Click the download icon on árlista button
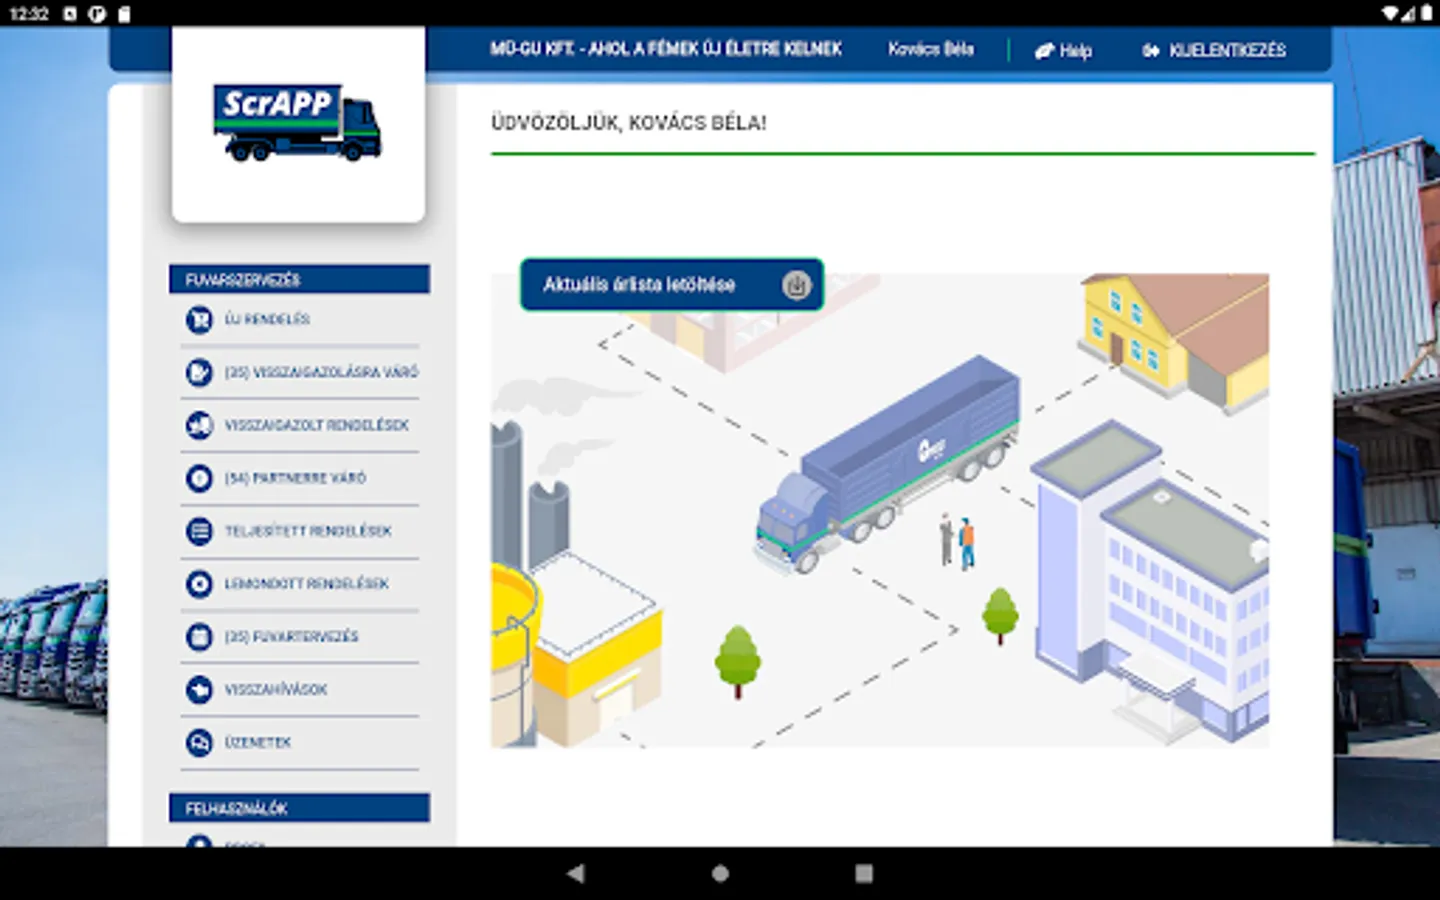Image resolution: width=1440 pixels, height=900 pixels. 796,285
